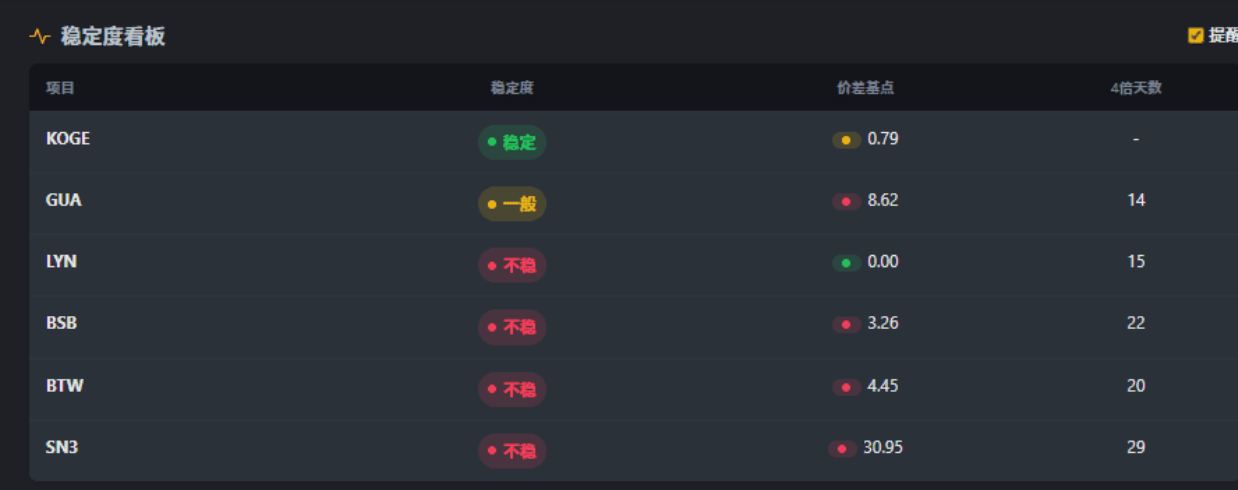Click the red dot indicator beside 8.62
Image resolution: width=1238 pixels, height=490 pixels.
pos(846,202)
